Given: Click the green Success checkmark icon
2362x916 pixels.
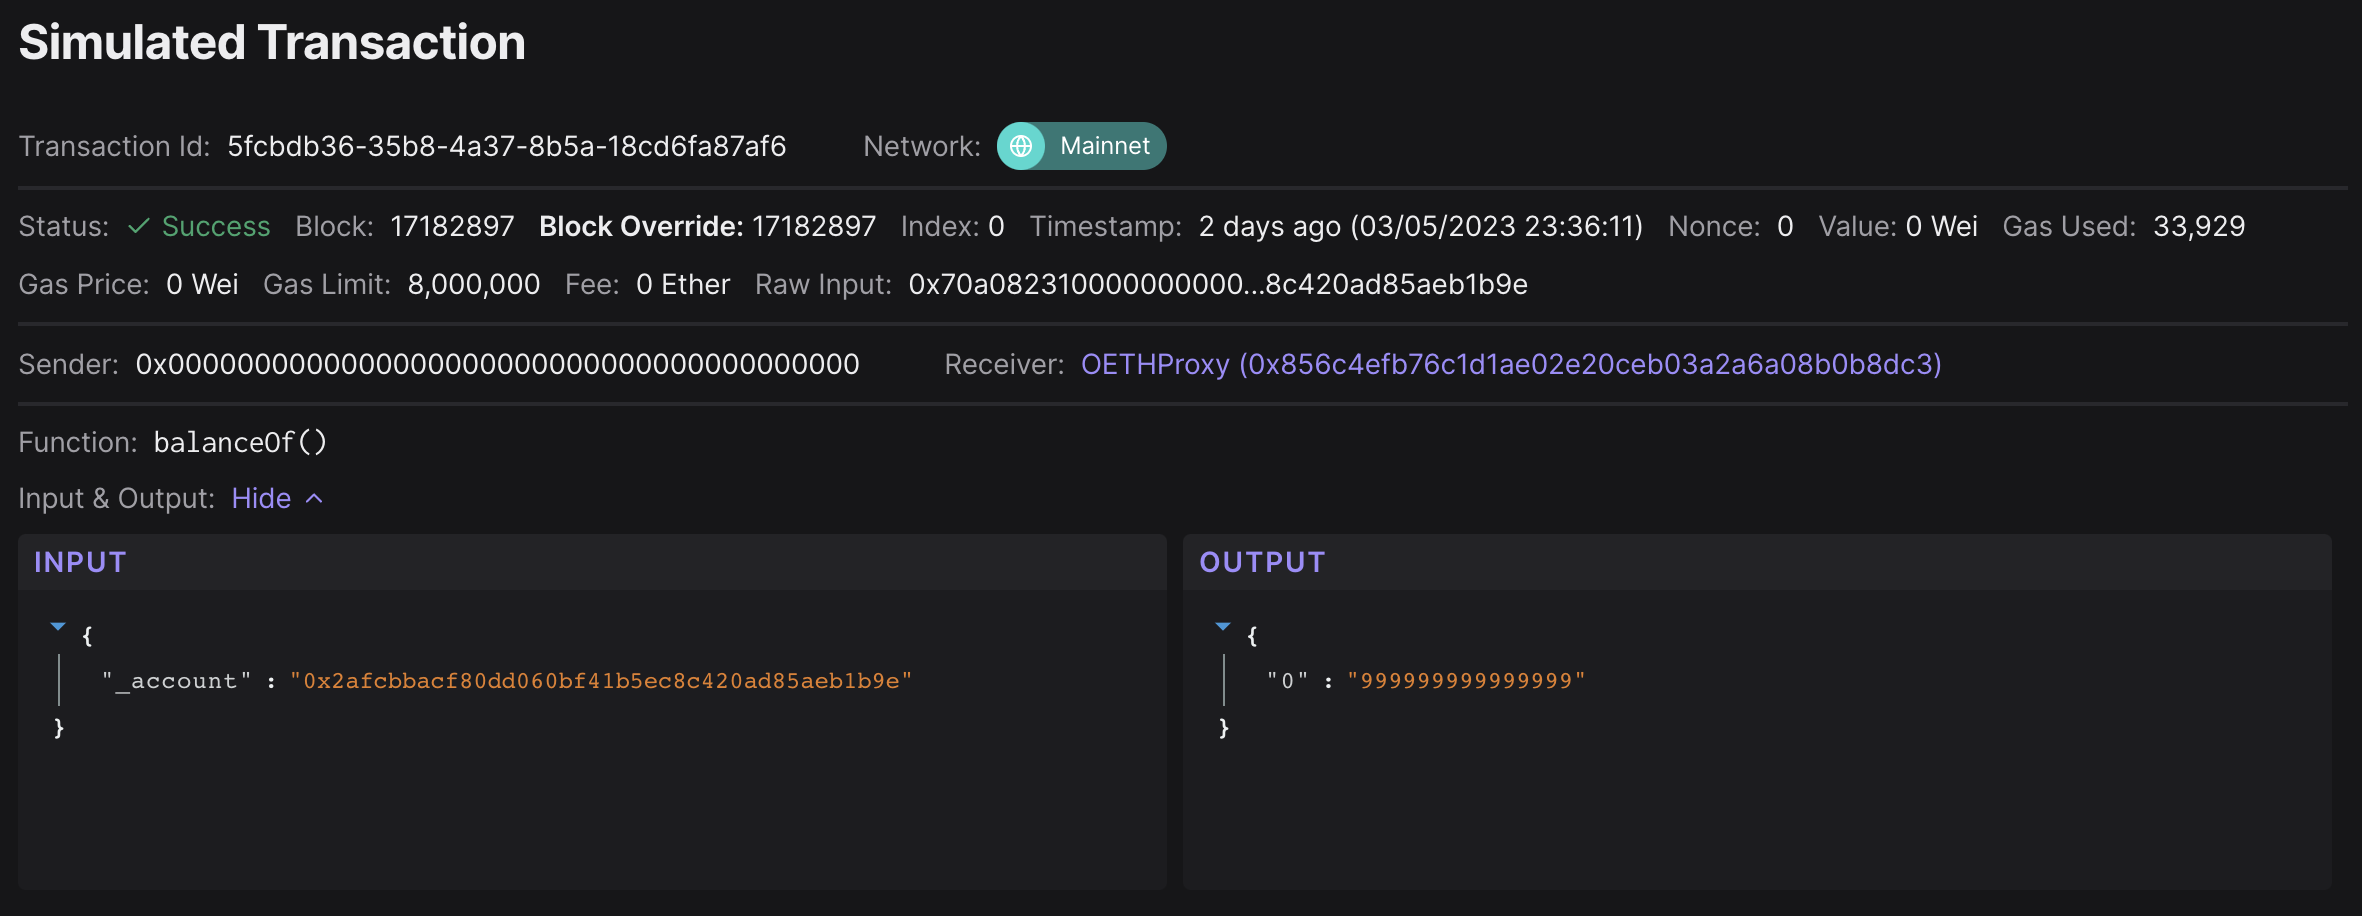Looking at the screenshot, I should pyautogui.click(x=139, y=226).
